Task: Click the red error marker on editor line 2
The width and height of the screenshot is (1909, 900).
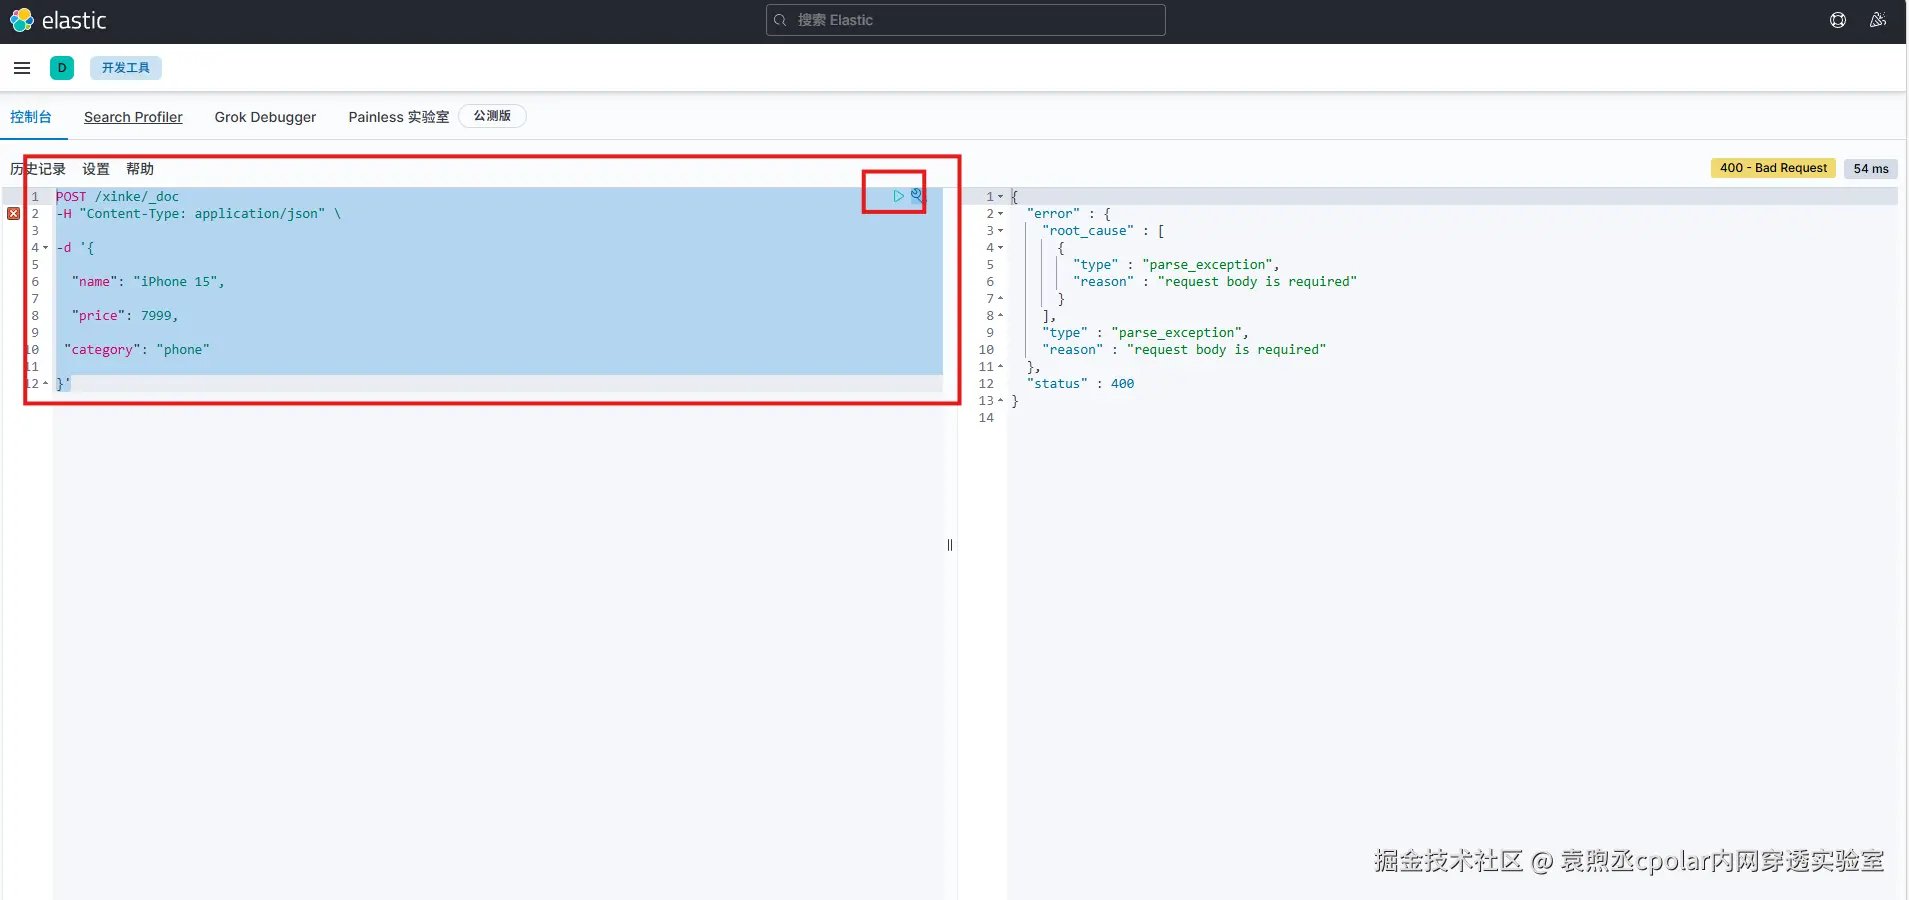Action: [x=14, y=214]
